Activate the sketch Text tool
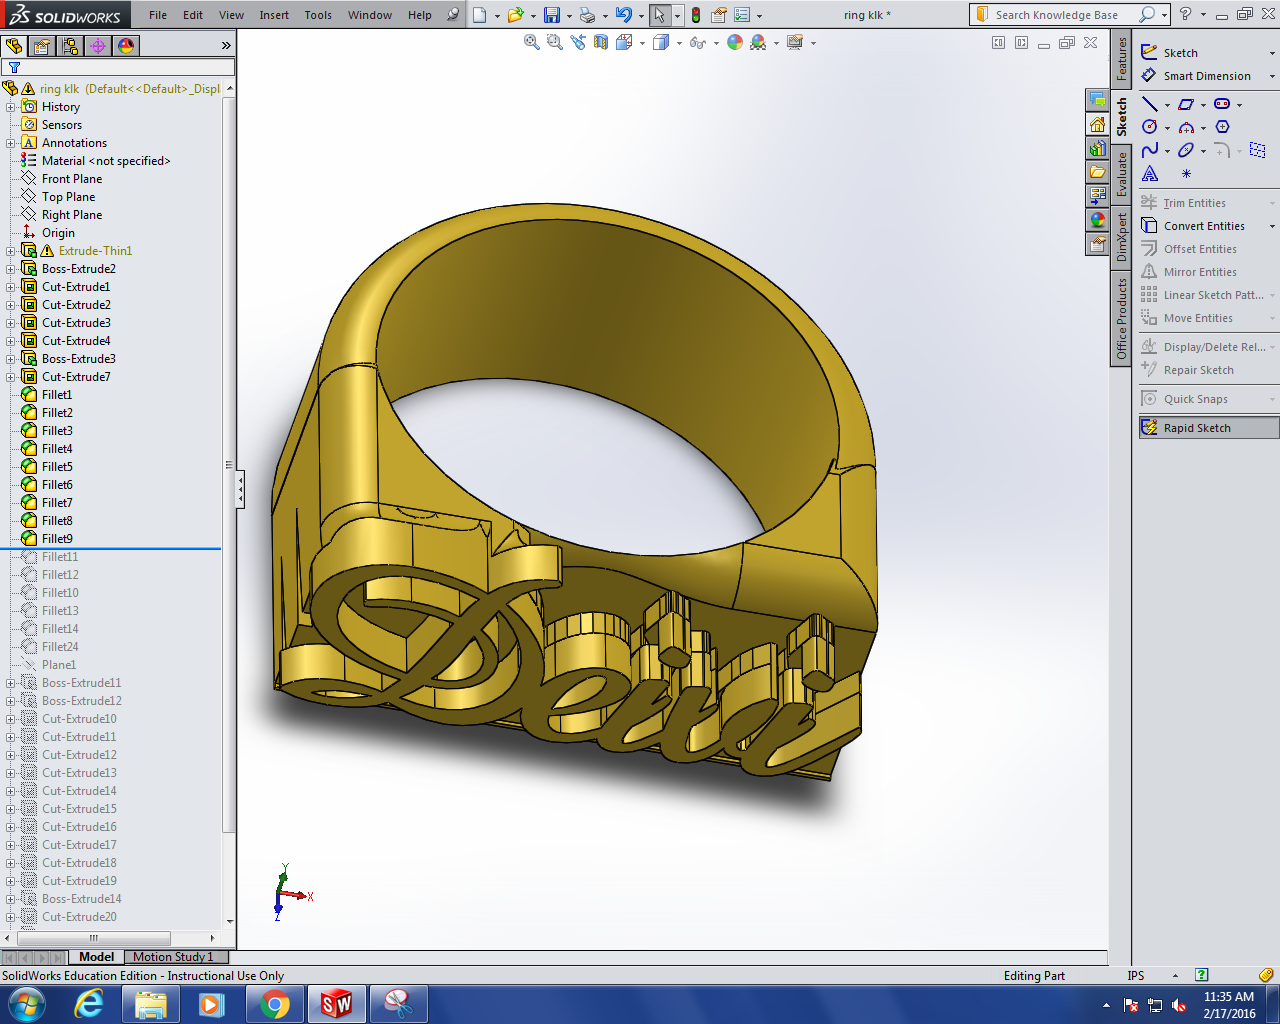This screenshot has width=1280, height=1024. coord(1150,174)
